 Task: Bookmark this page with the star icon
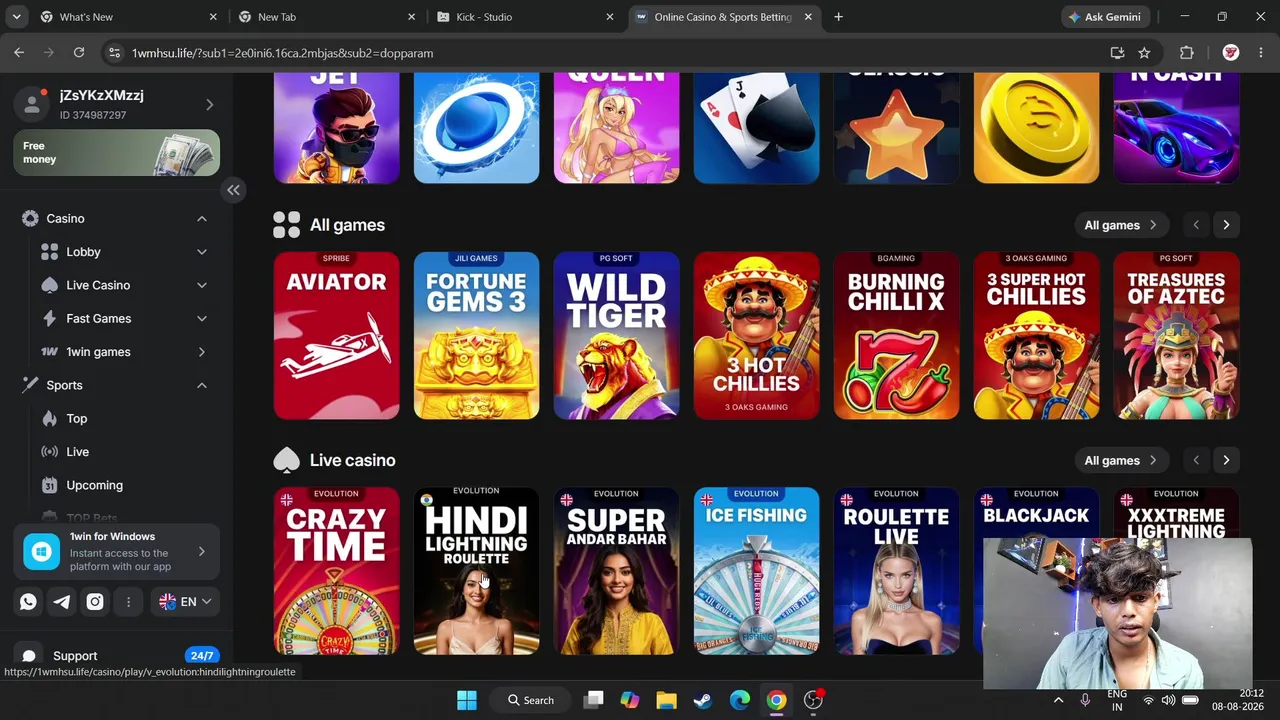(x=1144, y=53)
